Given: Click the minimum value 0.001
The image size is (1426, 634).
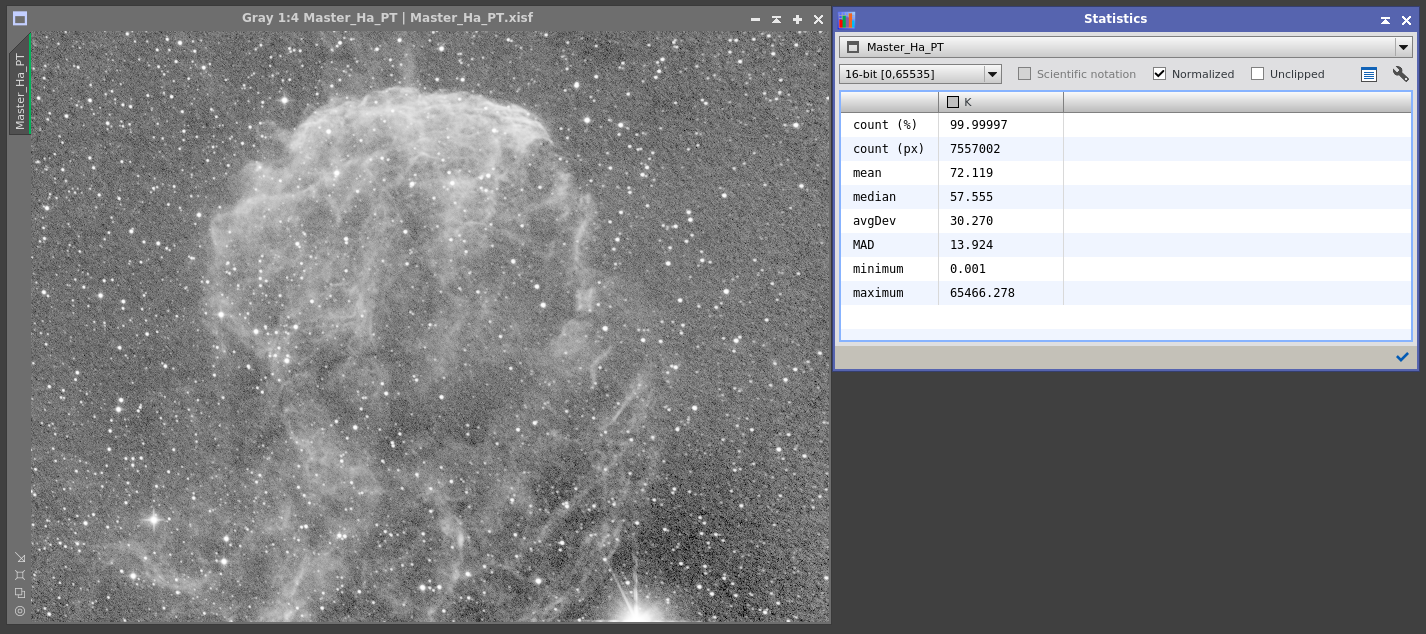Looking at the screenshot, I should point(967,269).
